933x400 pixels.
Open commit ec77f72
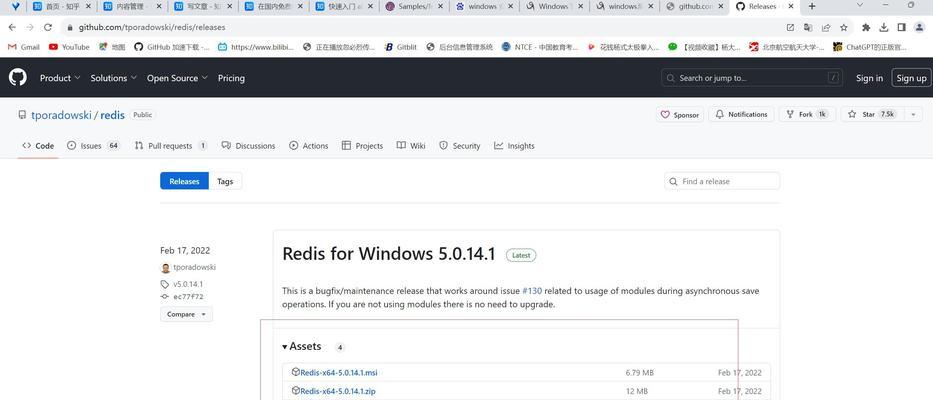[x=189, y=296]
